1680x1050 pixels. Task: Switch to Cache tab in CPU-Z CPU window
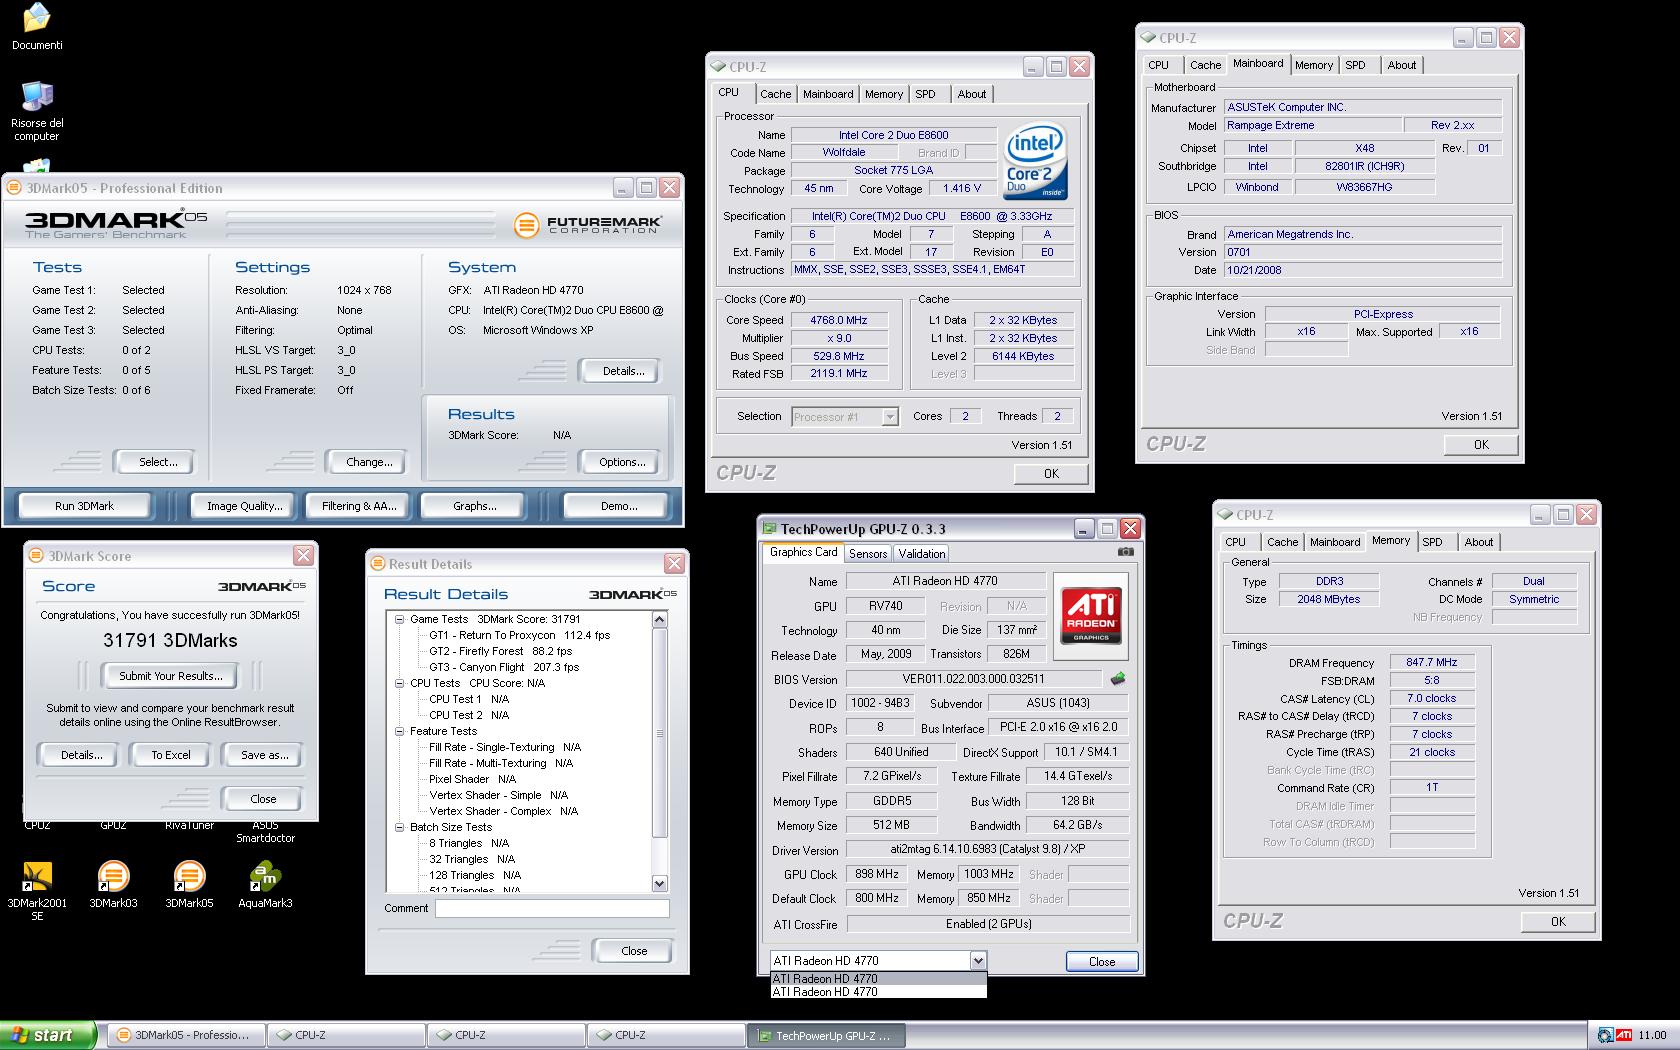[775, 94]
